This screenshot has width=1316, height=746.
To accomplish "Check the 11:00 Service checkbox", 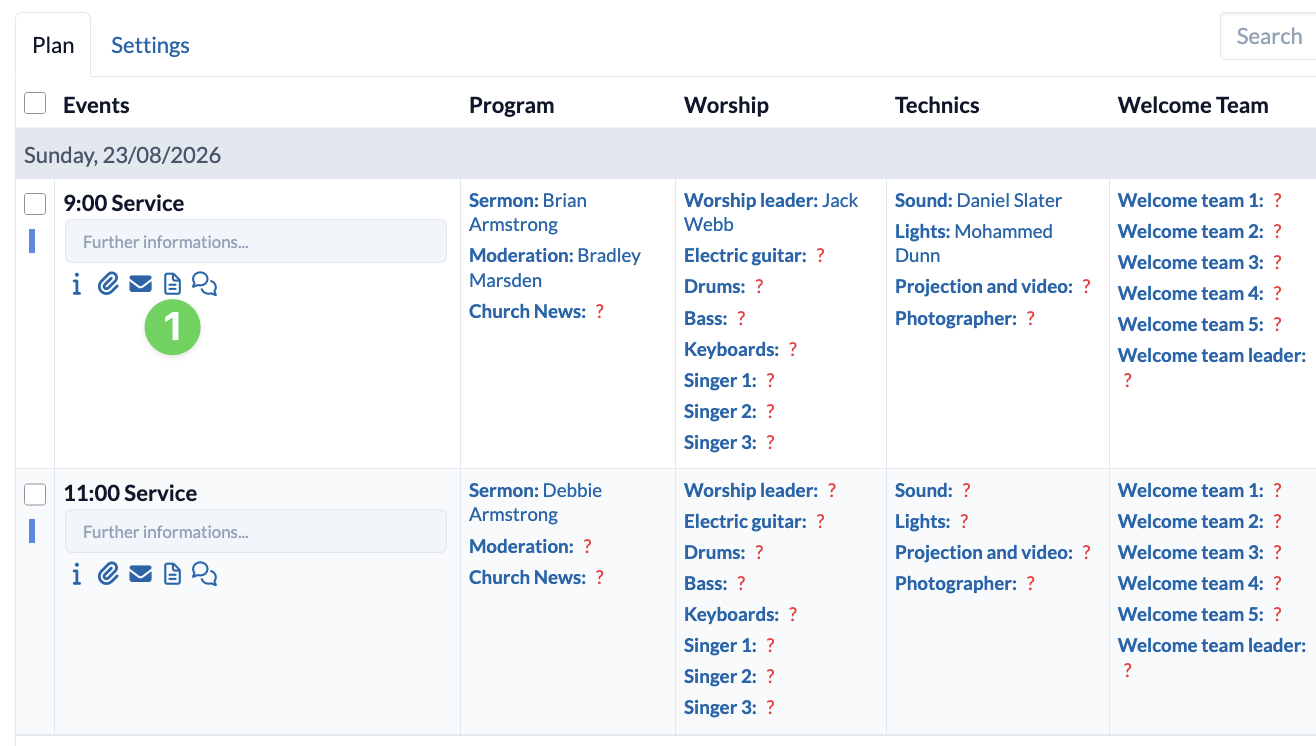I will tap(35, 494).
